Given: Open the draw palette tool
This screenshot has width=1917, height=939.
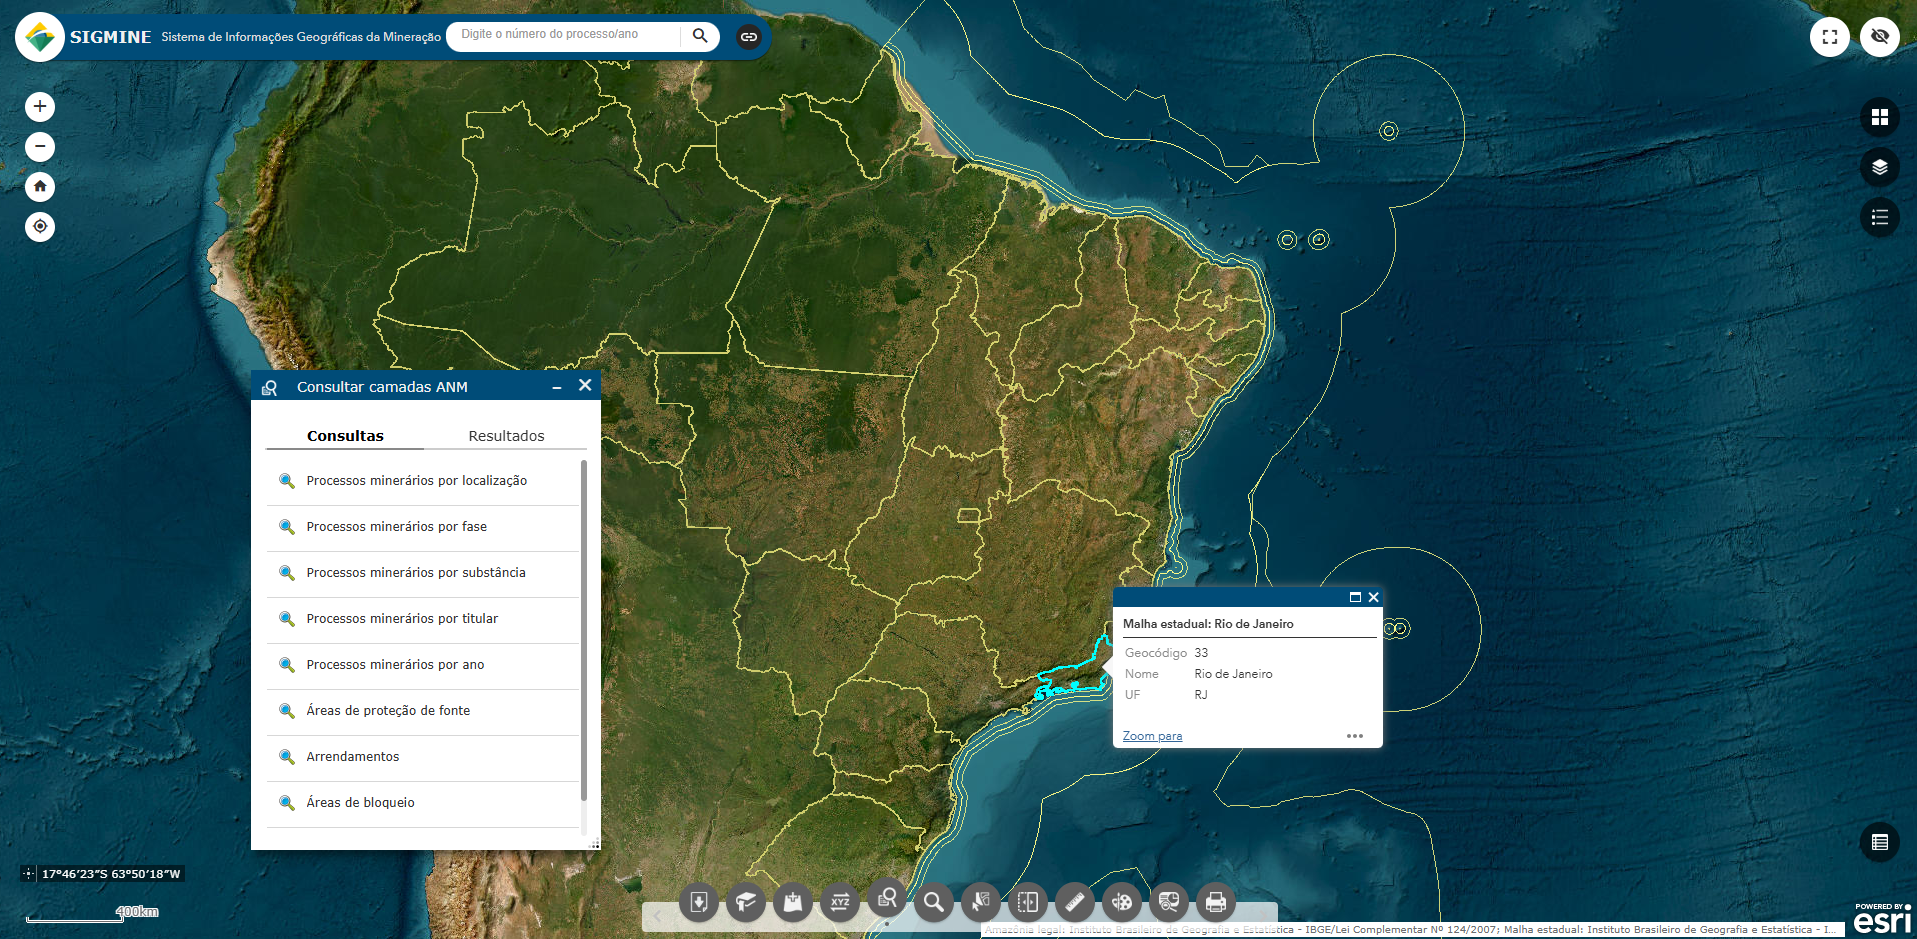Looking at the screenshot, I should 1121,903.
